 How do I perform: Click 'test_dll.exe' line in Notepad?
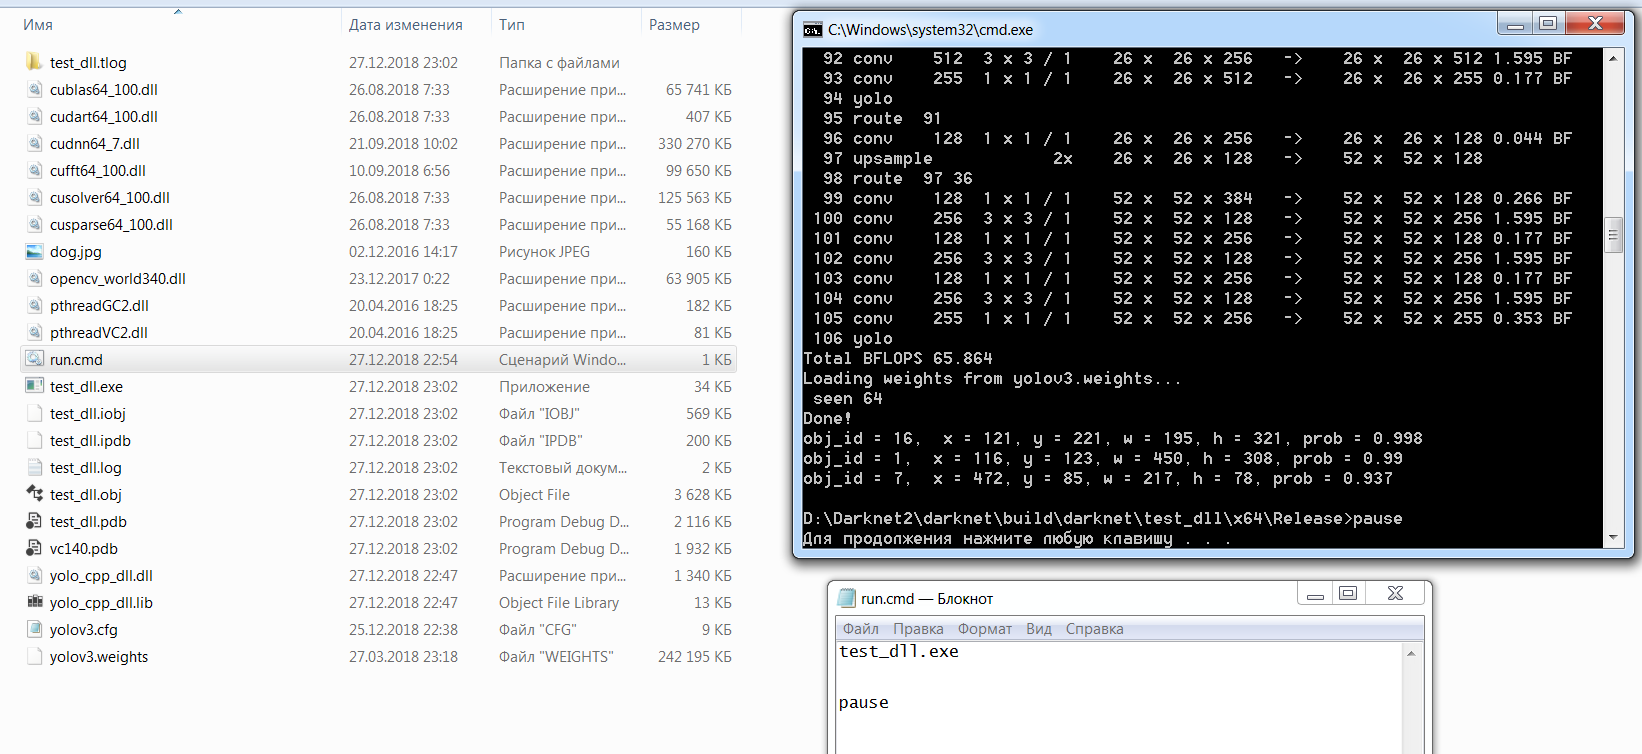pos(899,651)
